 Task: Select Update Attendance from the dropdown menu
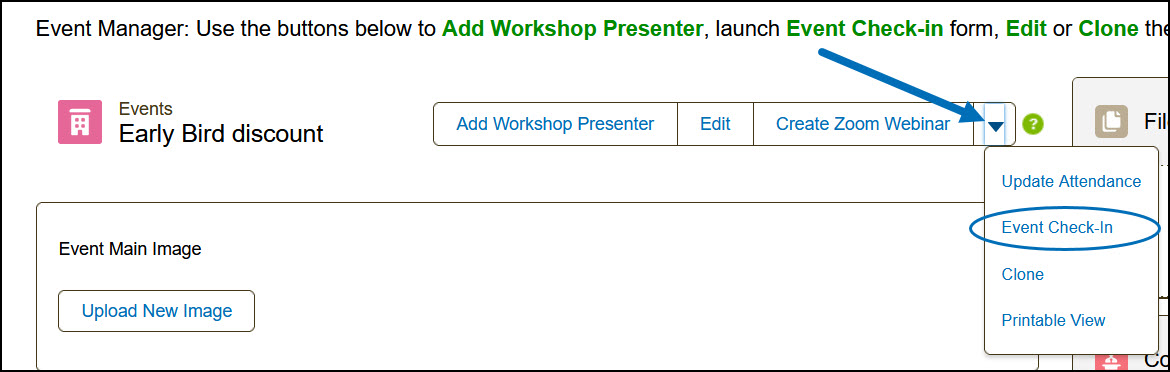click(1071, 182)
